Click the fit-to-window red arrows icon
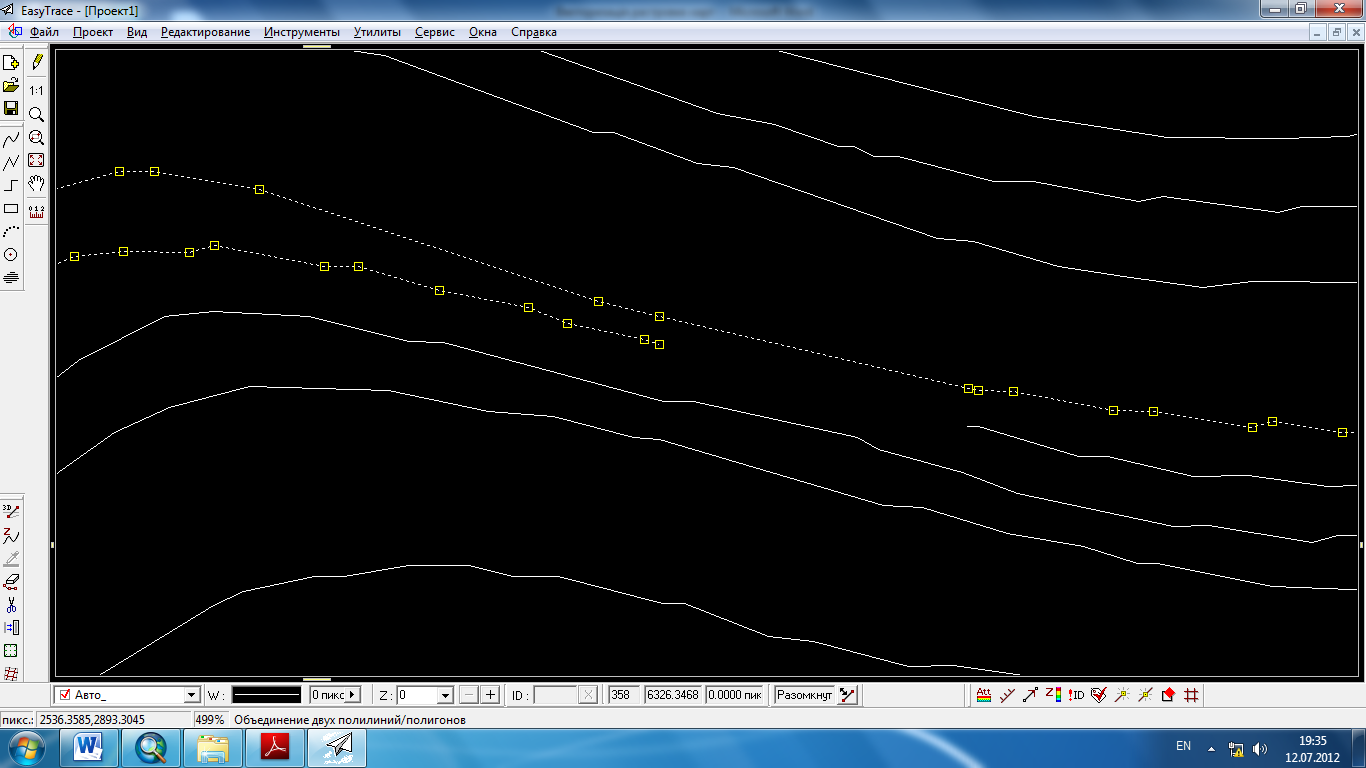The width and height of the screenshot is (1366, 768). (36, 160)
